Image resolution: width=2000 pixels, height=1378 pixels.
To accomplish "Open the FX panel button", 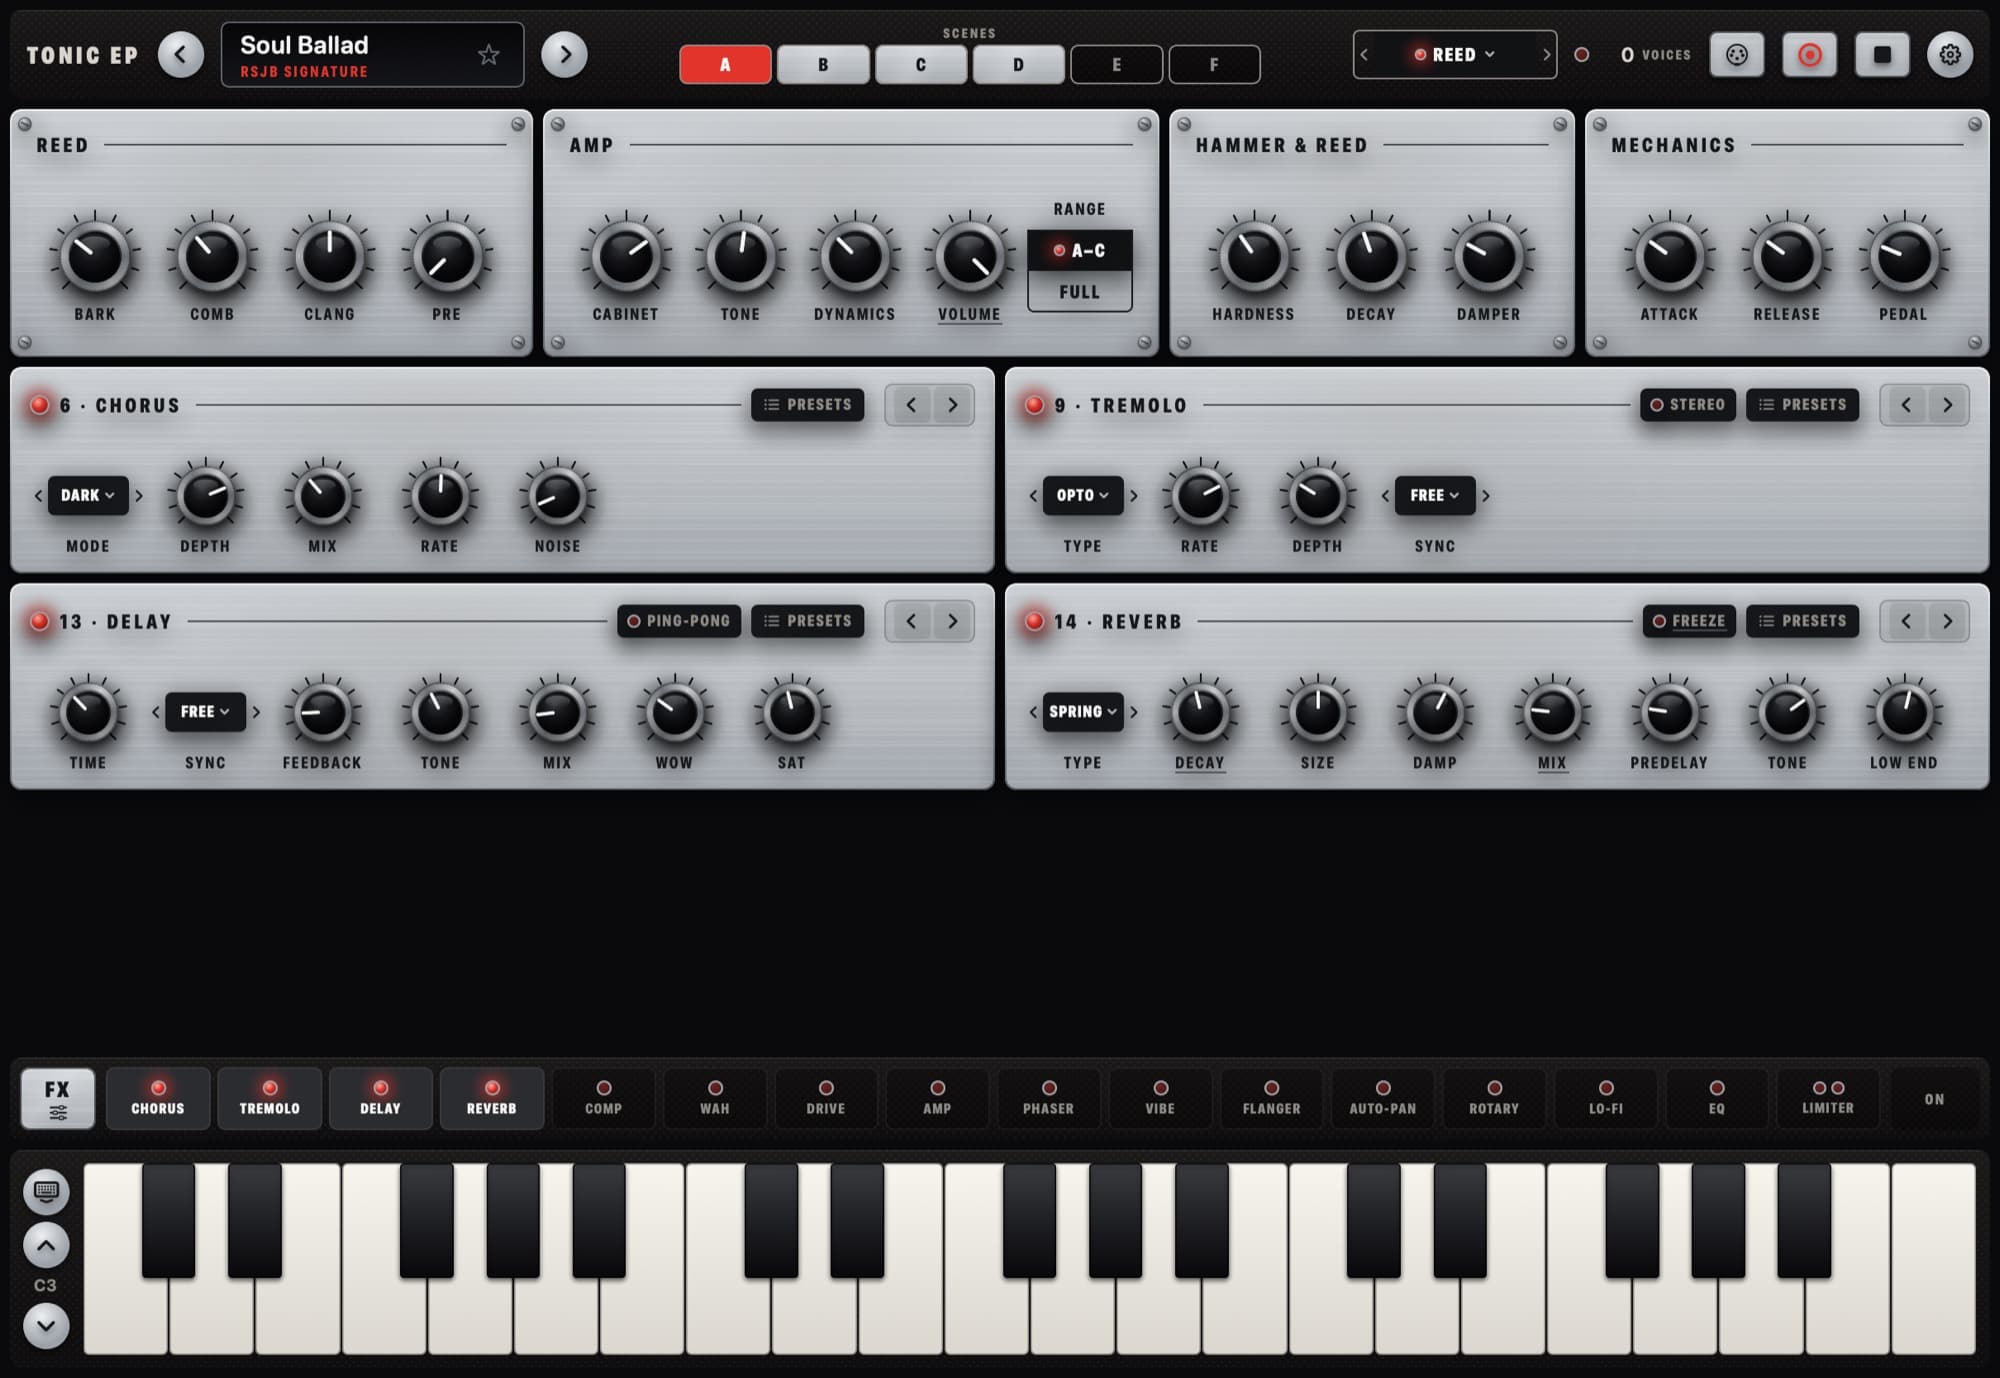I will pos(58,1098).
